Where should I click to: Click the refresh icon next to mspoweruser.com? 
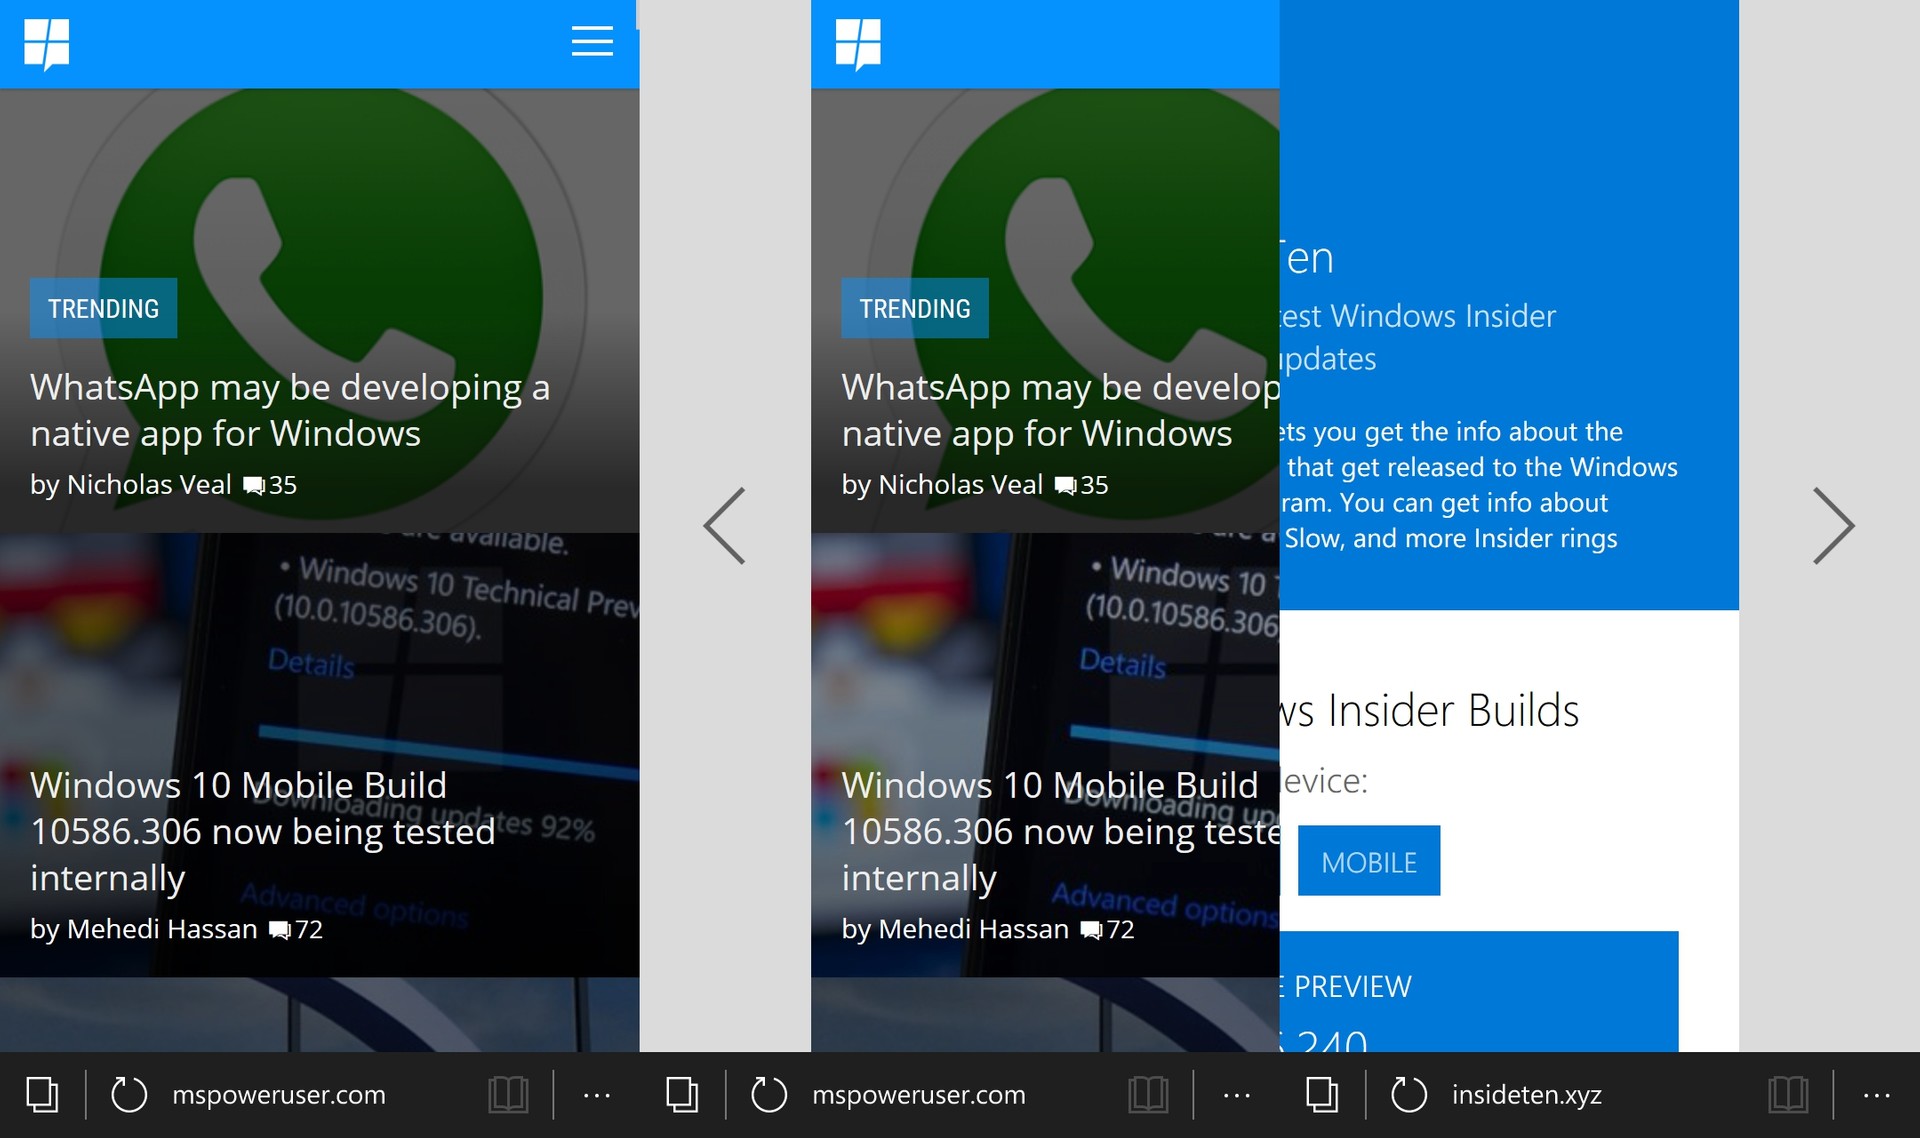(x=131, y=1094)
